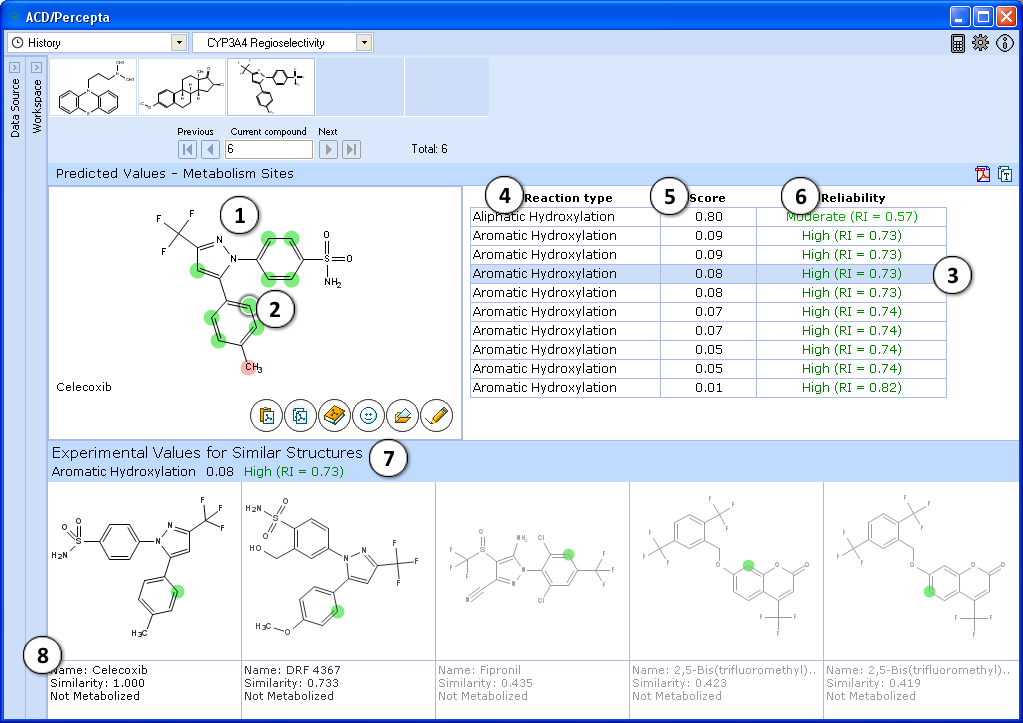This screenshot has height=723, width=1023.
Task: Go to the first compound
Action: click(x=187, y=149)
